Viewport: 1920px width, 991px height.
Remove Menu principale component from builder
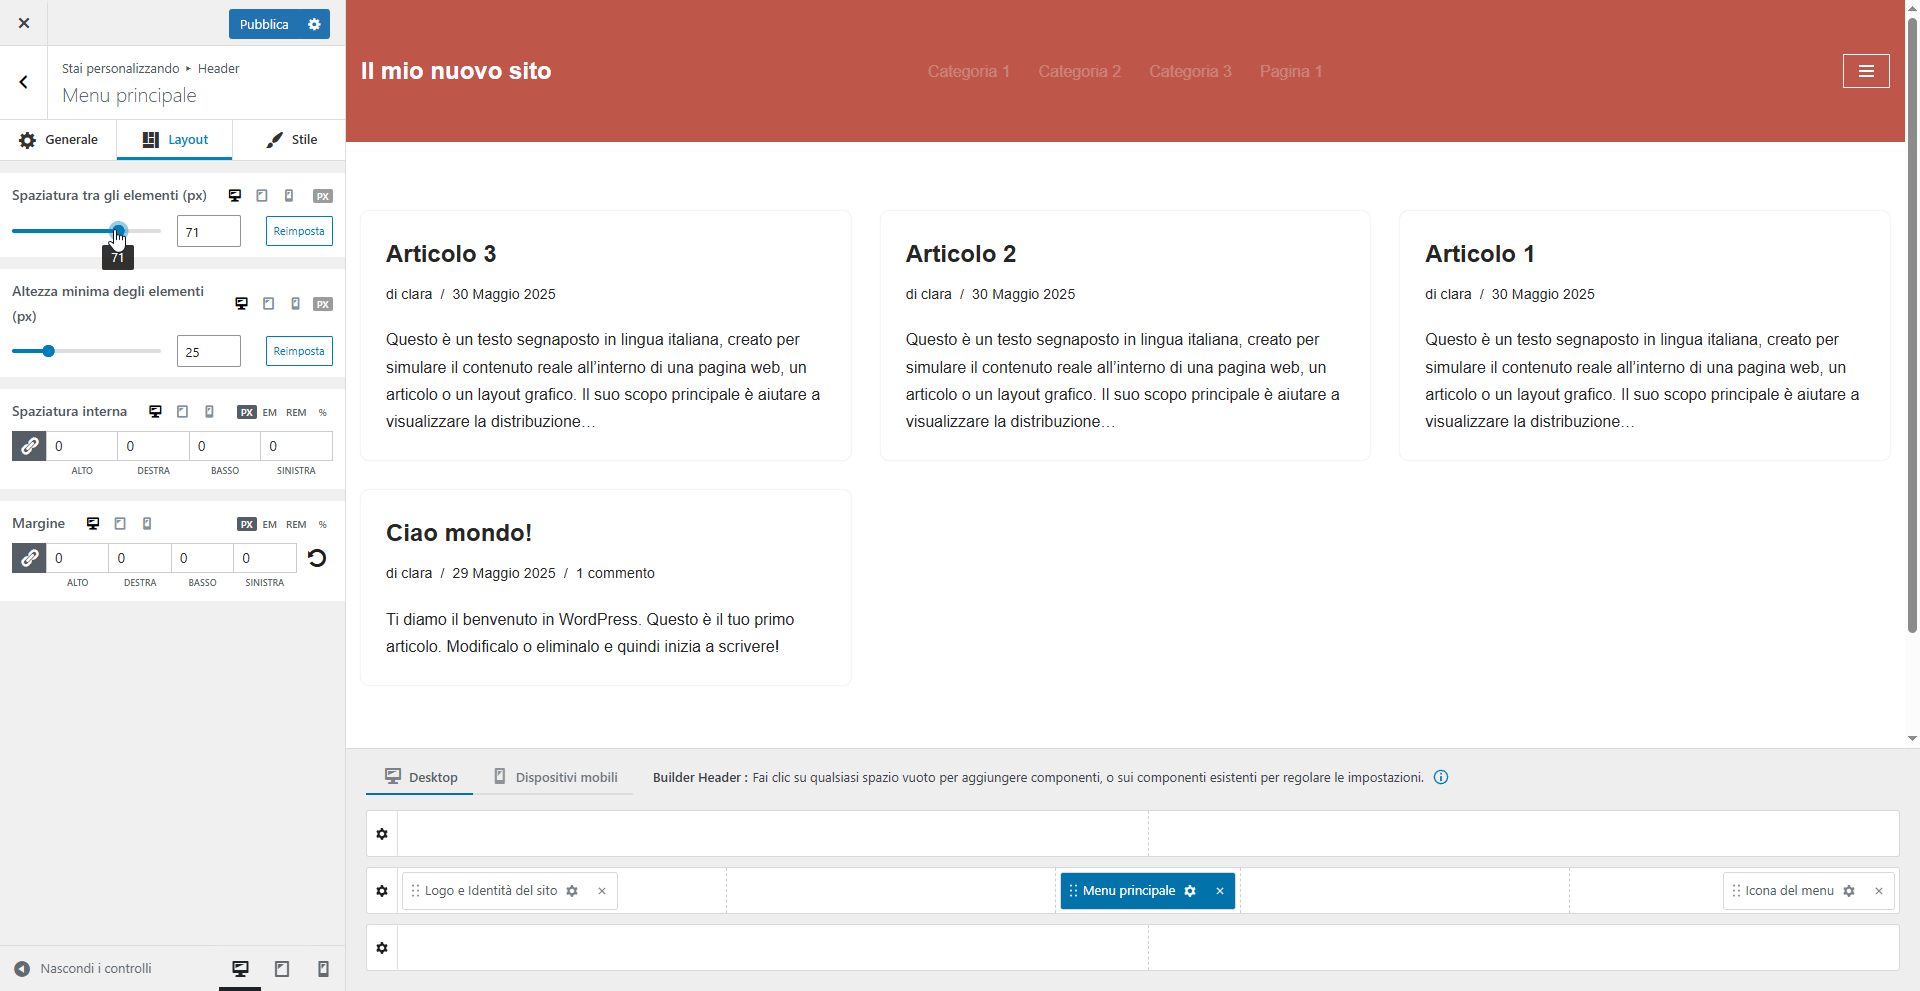pyautogui.click(x=1220, y=891)
